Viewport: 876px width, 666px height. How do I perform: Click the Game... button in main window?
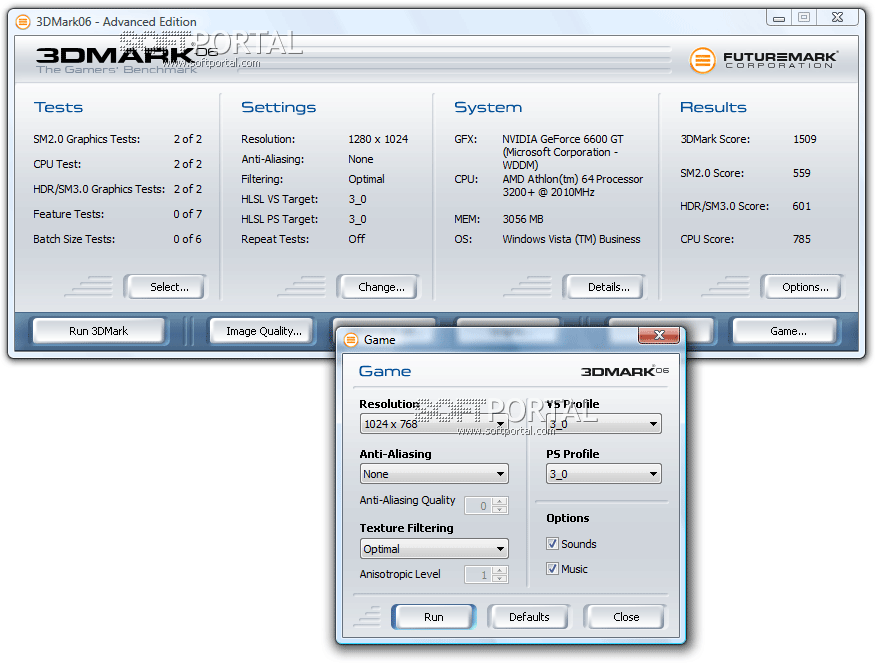(x=785, y=331)
